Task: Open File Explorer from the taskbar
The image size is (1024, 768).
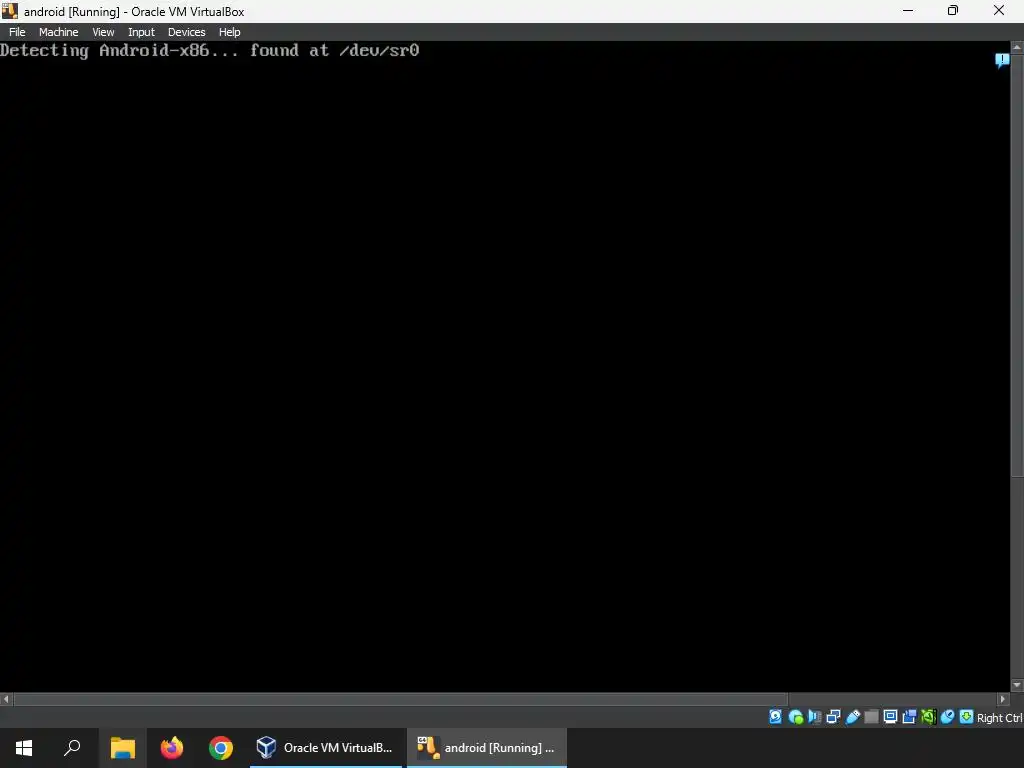Action: (122, 748)
